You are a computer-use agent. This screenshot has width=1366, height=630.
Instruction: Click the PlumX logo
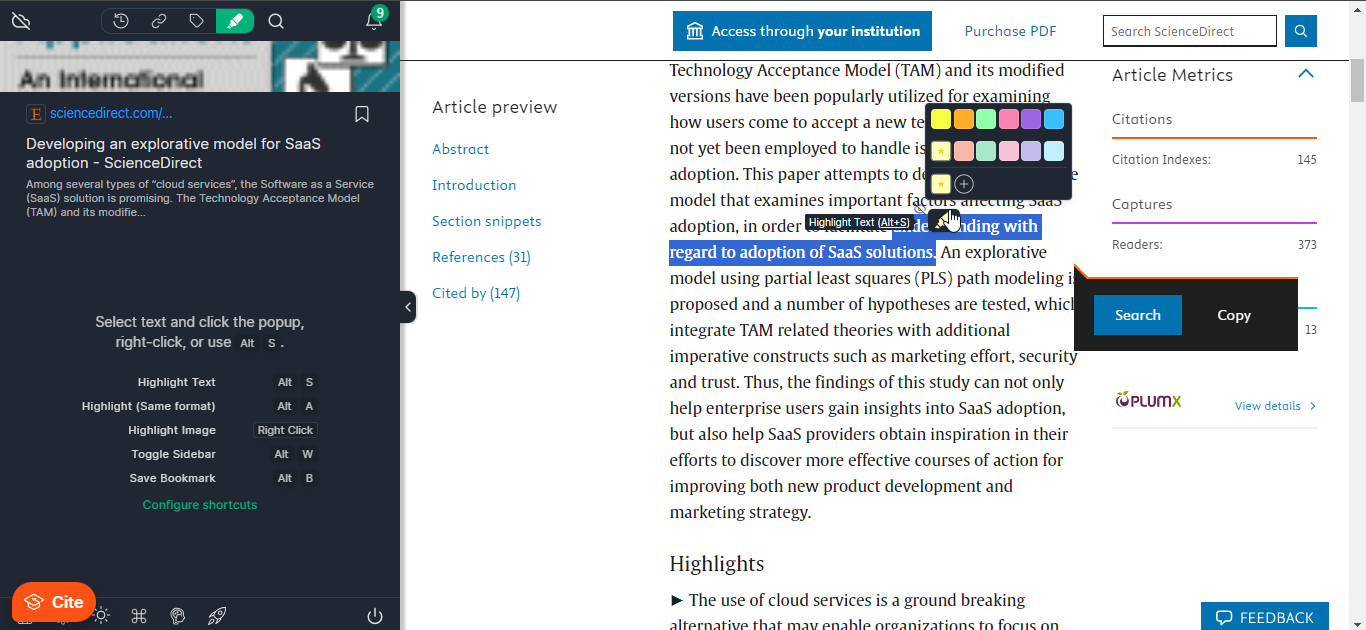coord(1148,401)
